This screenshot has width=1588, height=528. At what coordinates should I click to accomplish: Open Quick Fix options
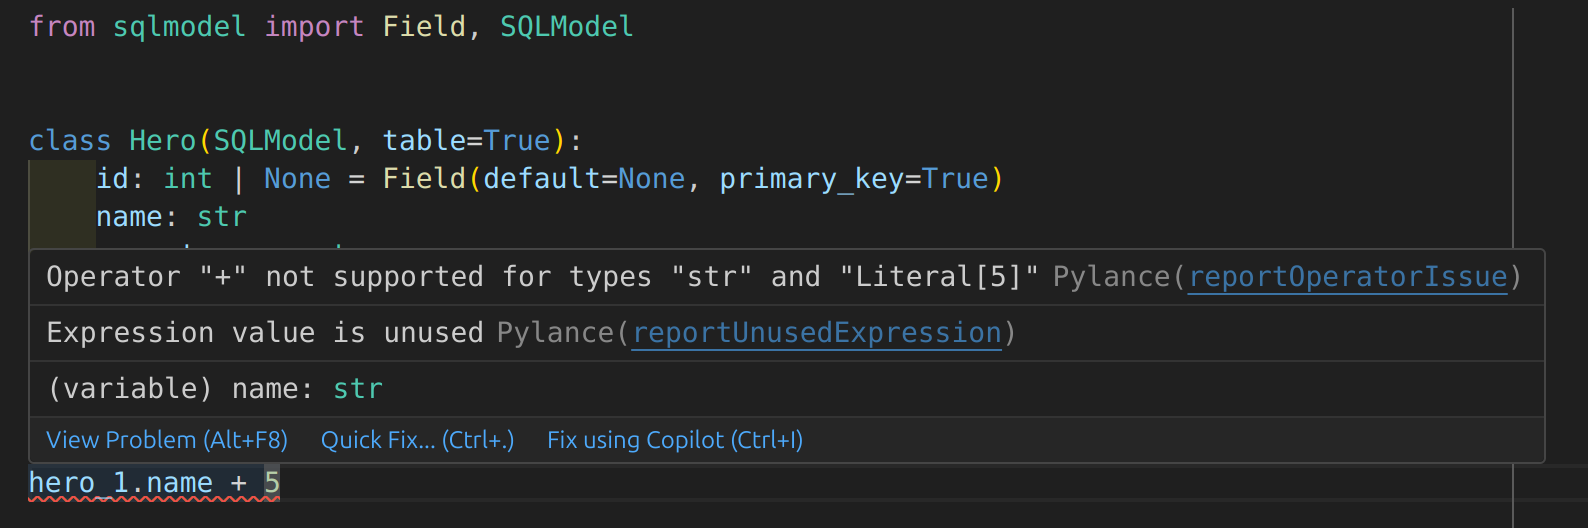pyautogui.click(x=417, y=440)
